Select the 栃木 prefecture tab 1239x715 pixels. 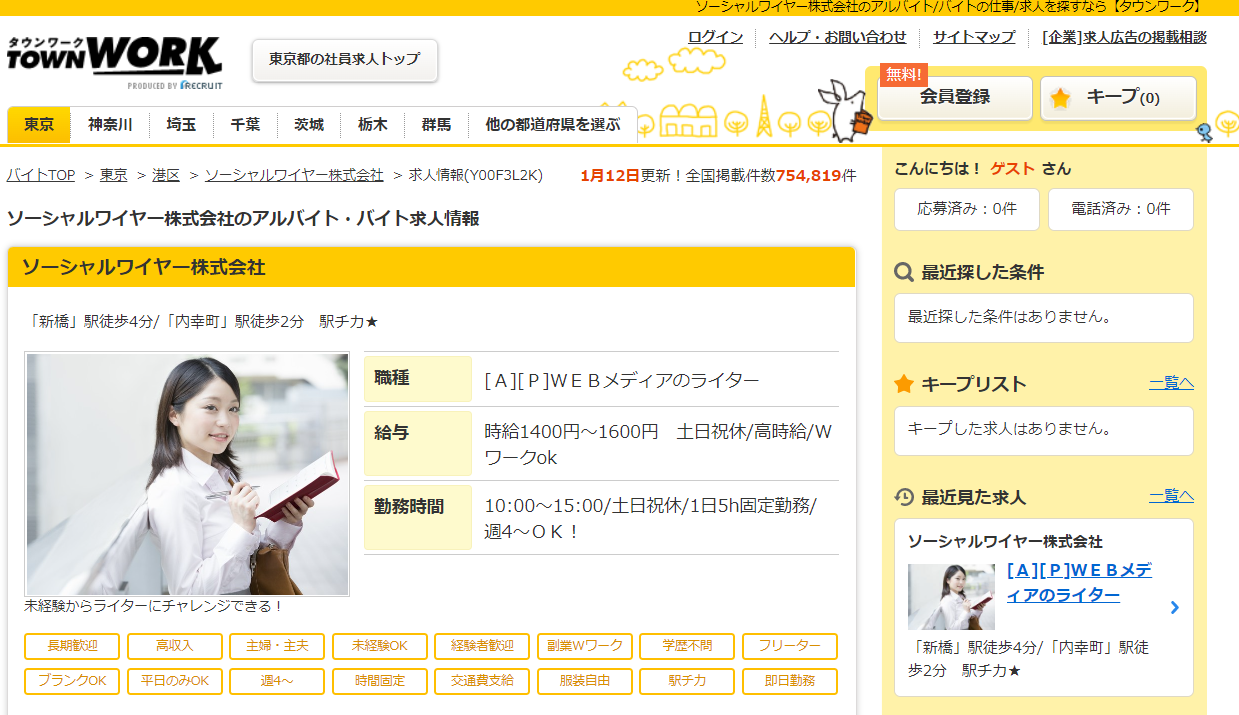click(373, 125)
